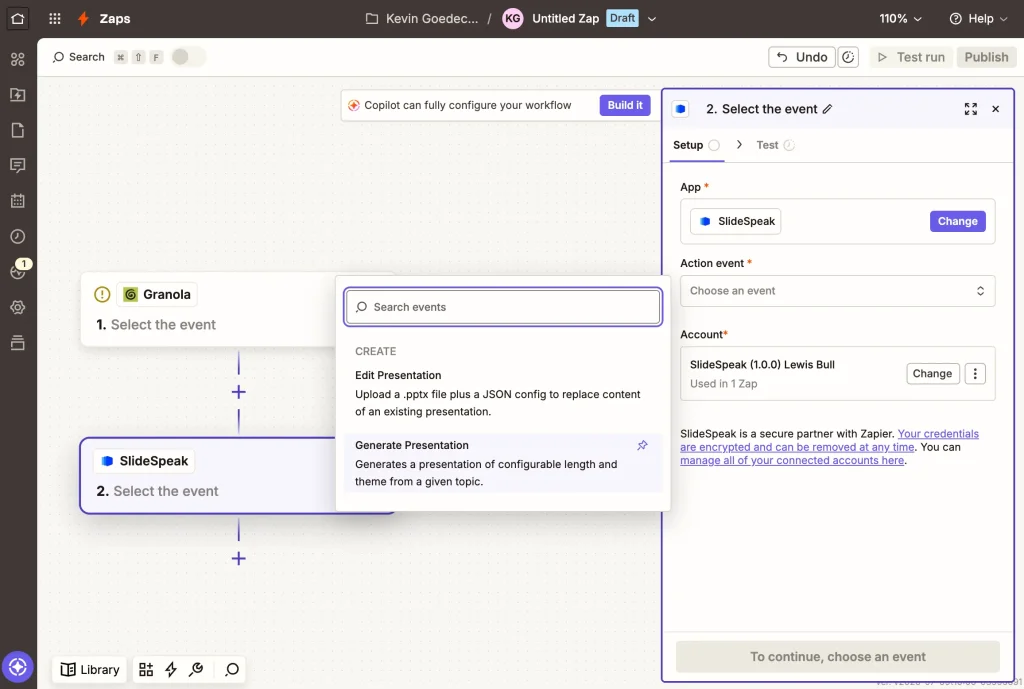Click the Zaps lightning bolt logo
Image resolution: width=1024 pixels, height=689 pixels.
[x=83, y=18]
